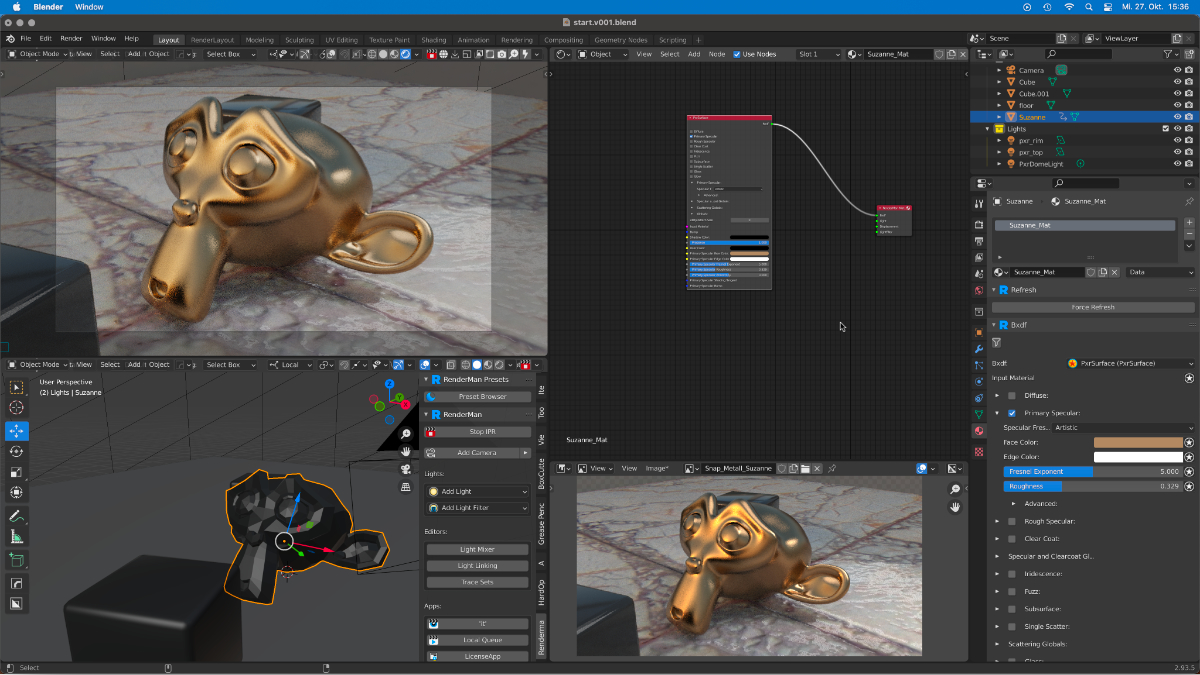Expand the PxrDomeLight entry in the outliner

[1000, 164]
